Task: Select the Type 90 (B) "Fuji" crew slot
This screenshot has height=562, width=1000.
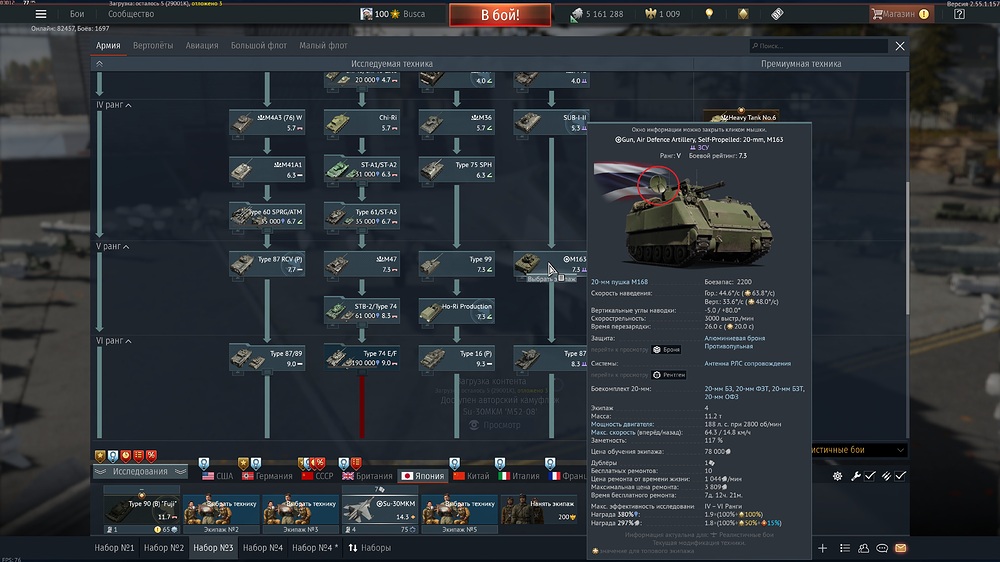Action: pos(142,510)
